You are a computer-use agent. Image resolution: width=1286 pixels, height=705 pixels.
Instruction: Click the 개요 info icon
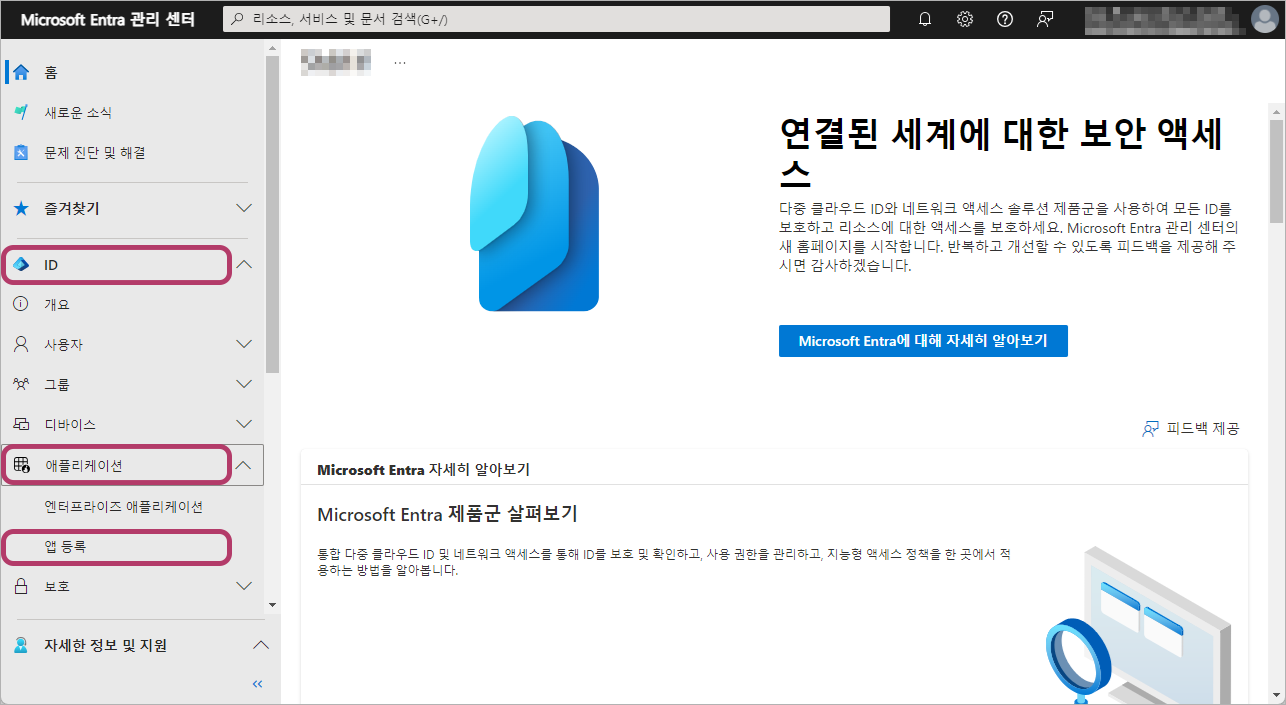click(x=21, y=304)
